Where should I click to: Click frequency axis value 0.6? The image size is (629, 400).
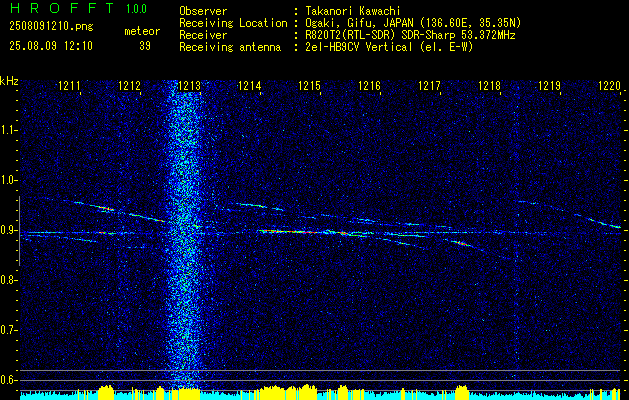point(7,380)
